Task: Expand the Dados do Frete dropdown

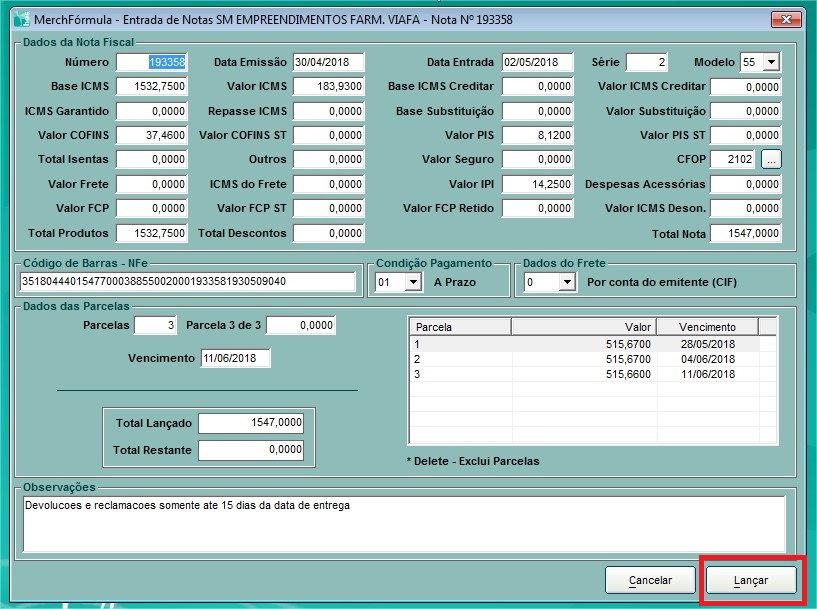Action: [x=568, y=283]
